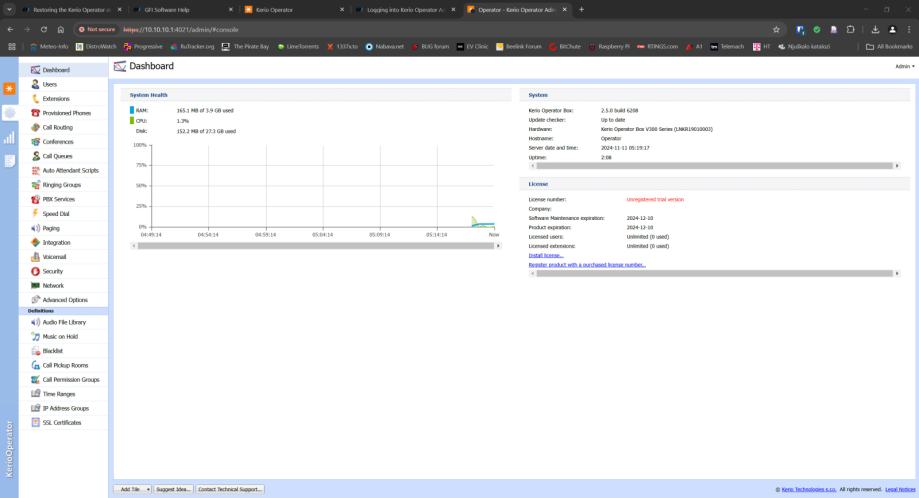The height and width of the screenshot is (498, 919).
Task: Open the Speed Dial lightning icon
Action: click(x=35, y=213)
